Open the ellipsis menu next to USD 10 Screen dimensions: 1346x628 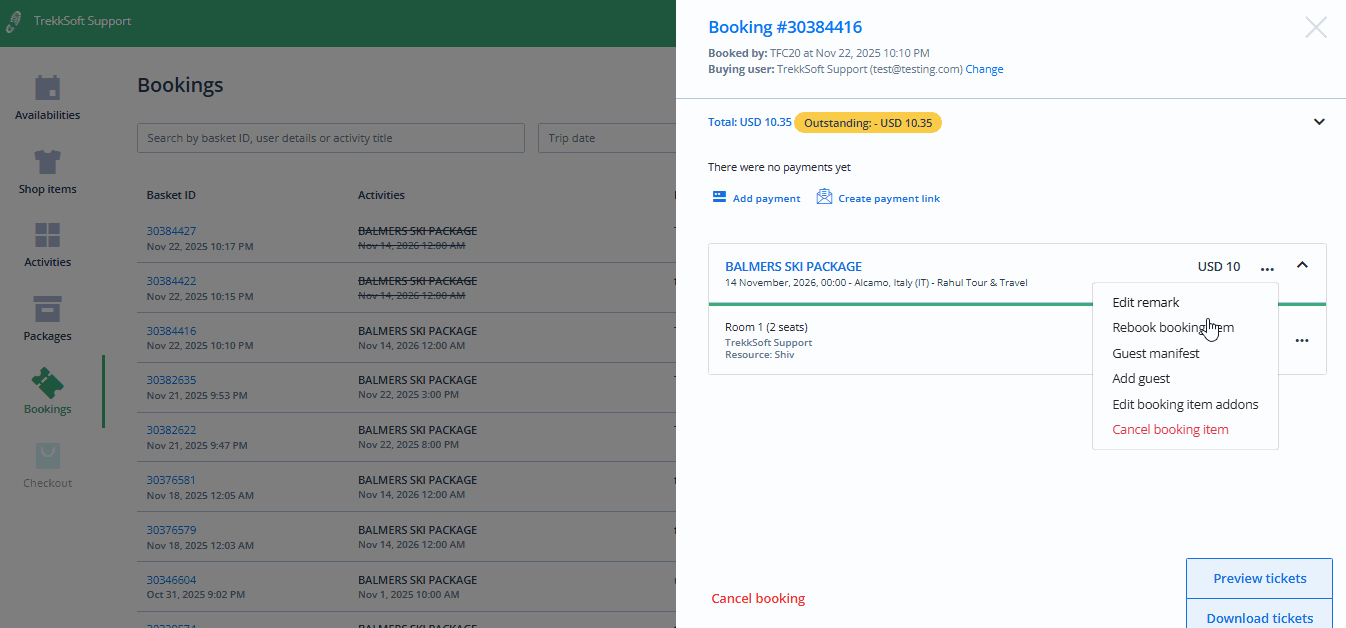pos(1267,266)
